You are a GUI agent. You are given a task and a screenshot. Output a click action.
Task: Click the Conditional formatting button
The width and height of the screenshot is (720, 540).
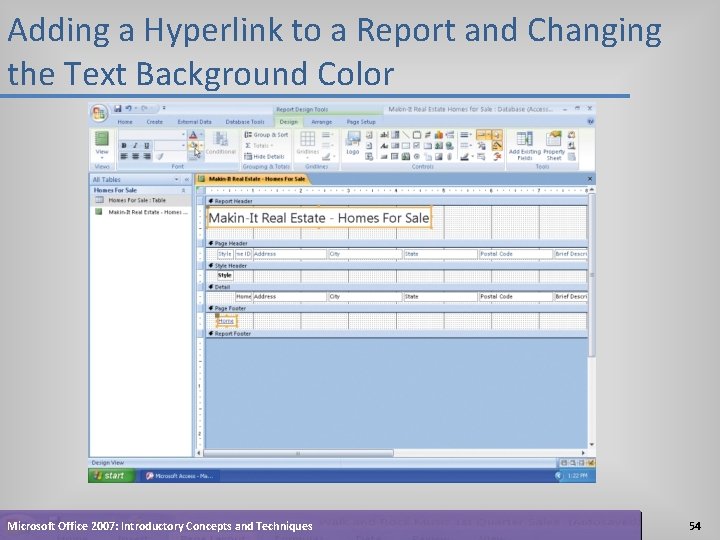220,143
